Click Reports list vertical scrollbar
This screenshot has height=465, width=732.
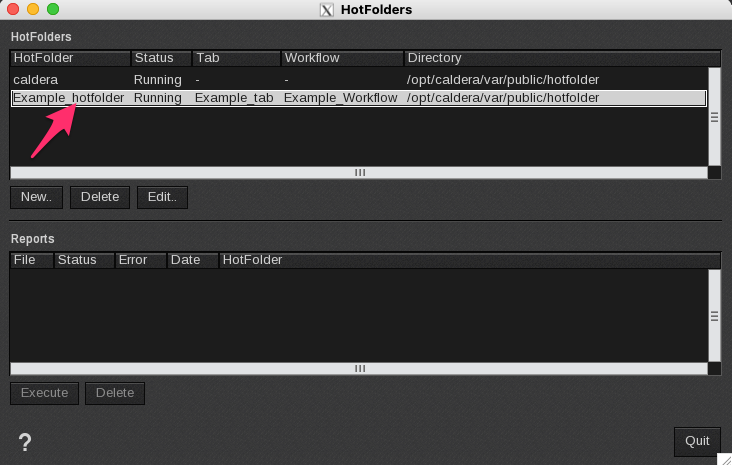coord(714,316)
